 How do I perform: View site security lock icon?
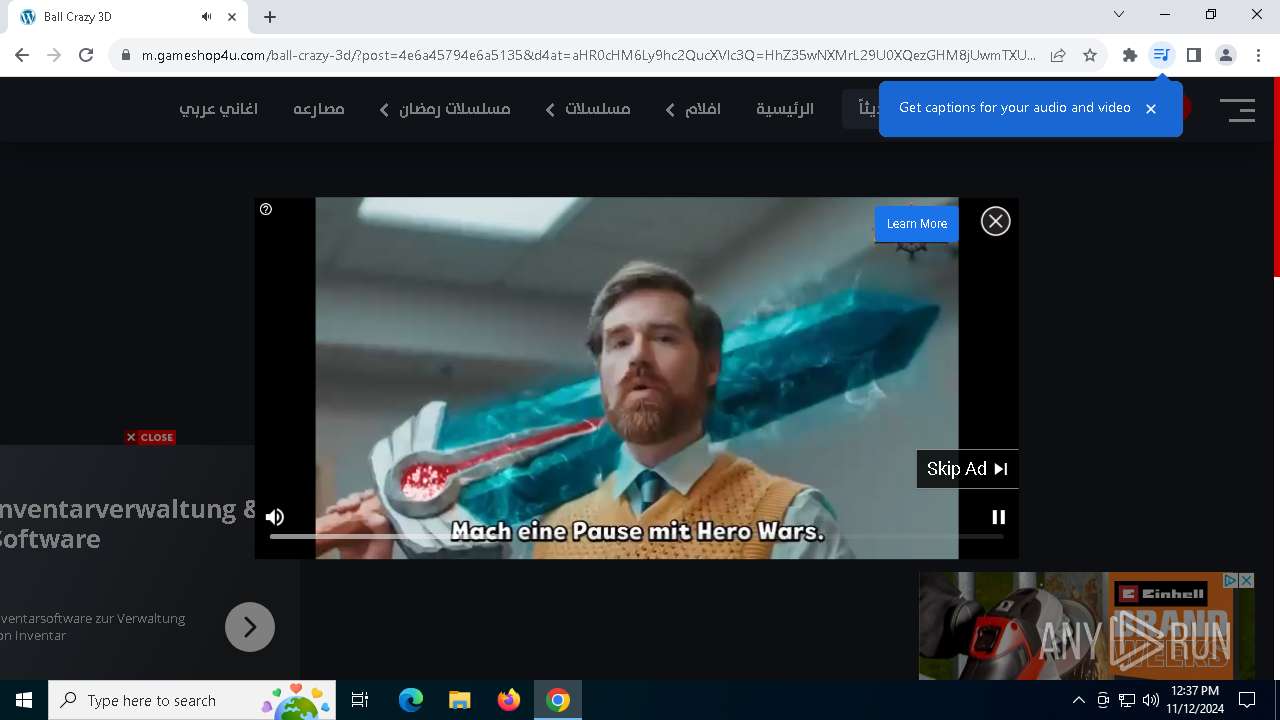pyautogui.click(x=126, y=56)
